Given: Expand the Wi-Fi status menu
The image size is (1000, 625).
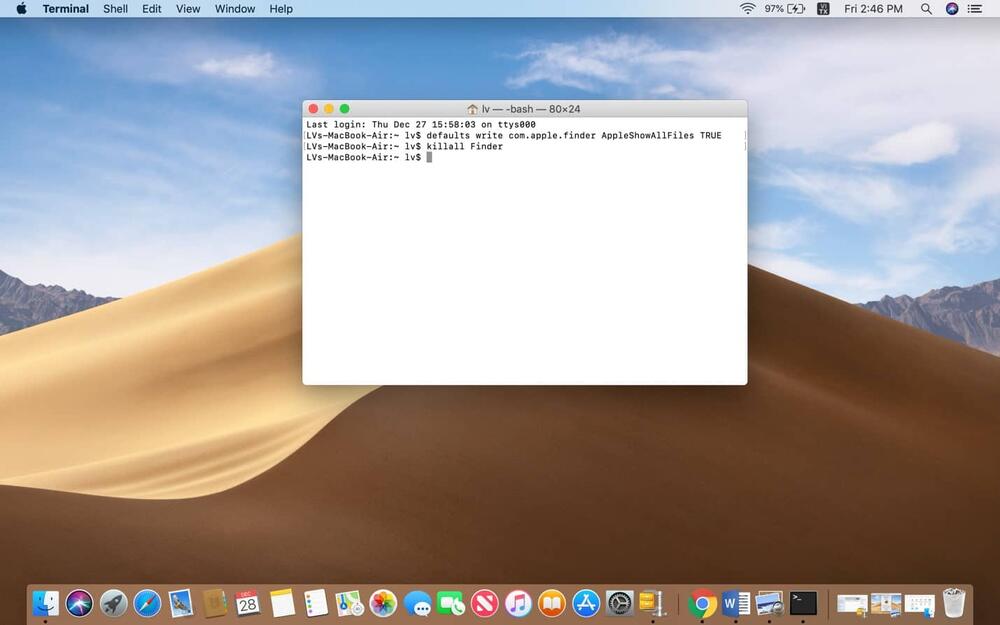Looking at the screenshot, I should pos(747,9).
